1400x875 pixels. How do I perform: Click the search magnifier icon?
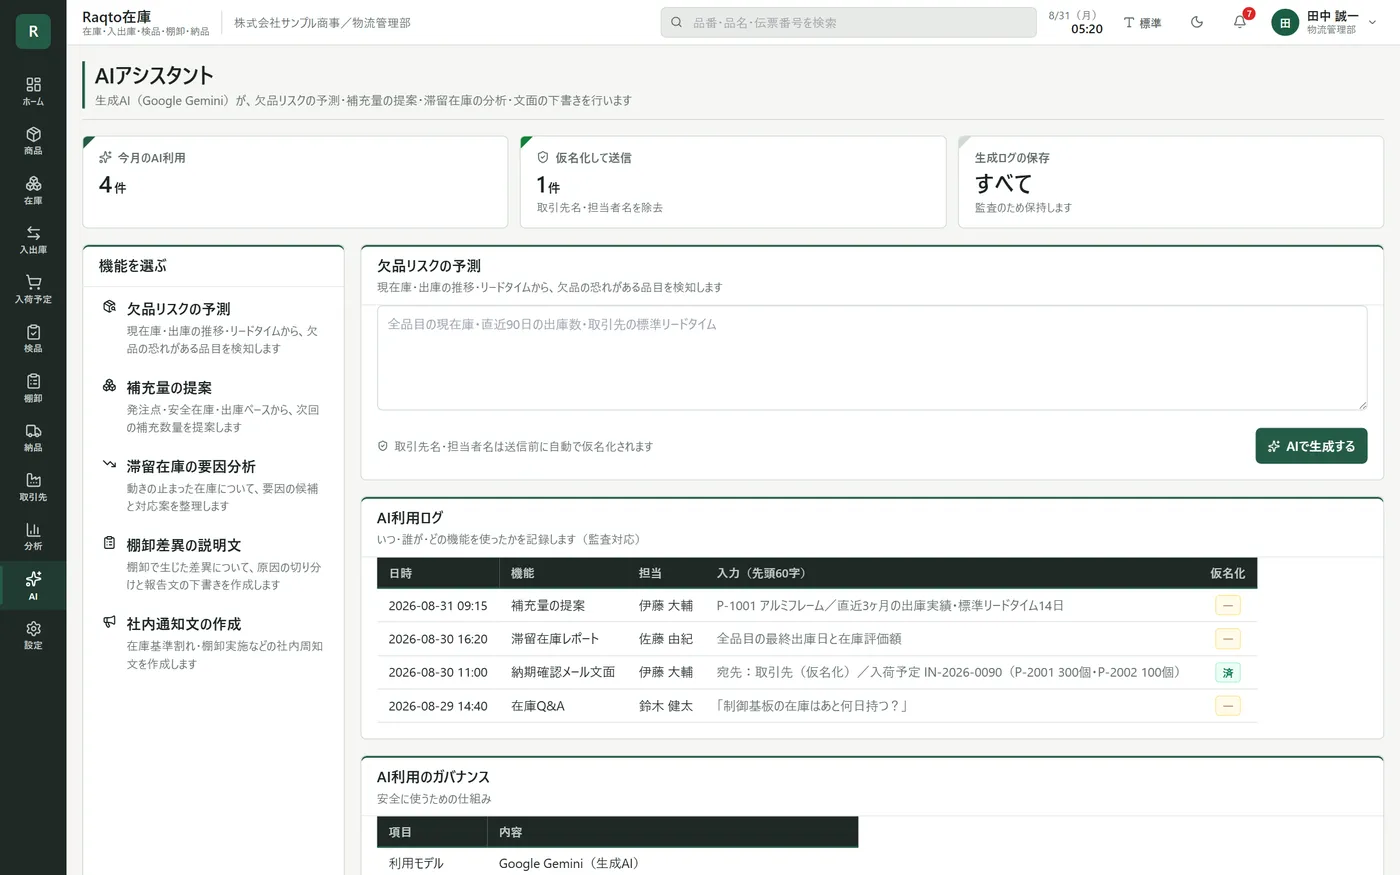(677, 22)
